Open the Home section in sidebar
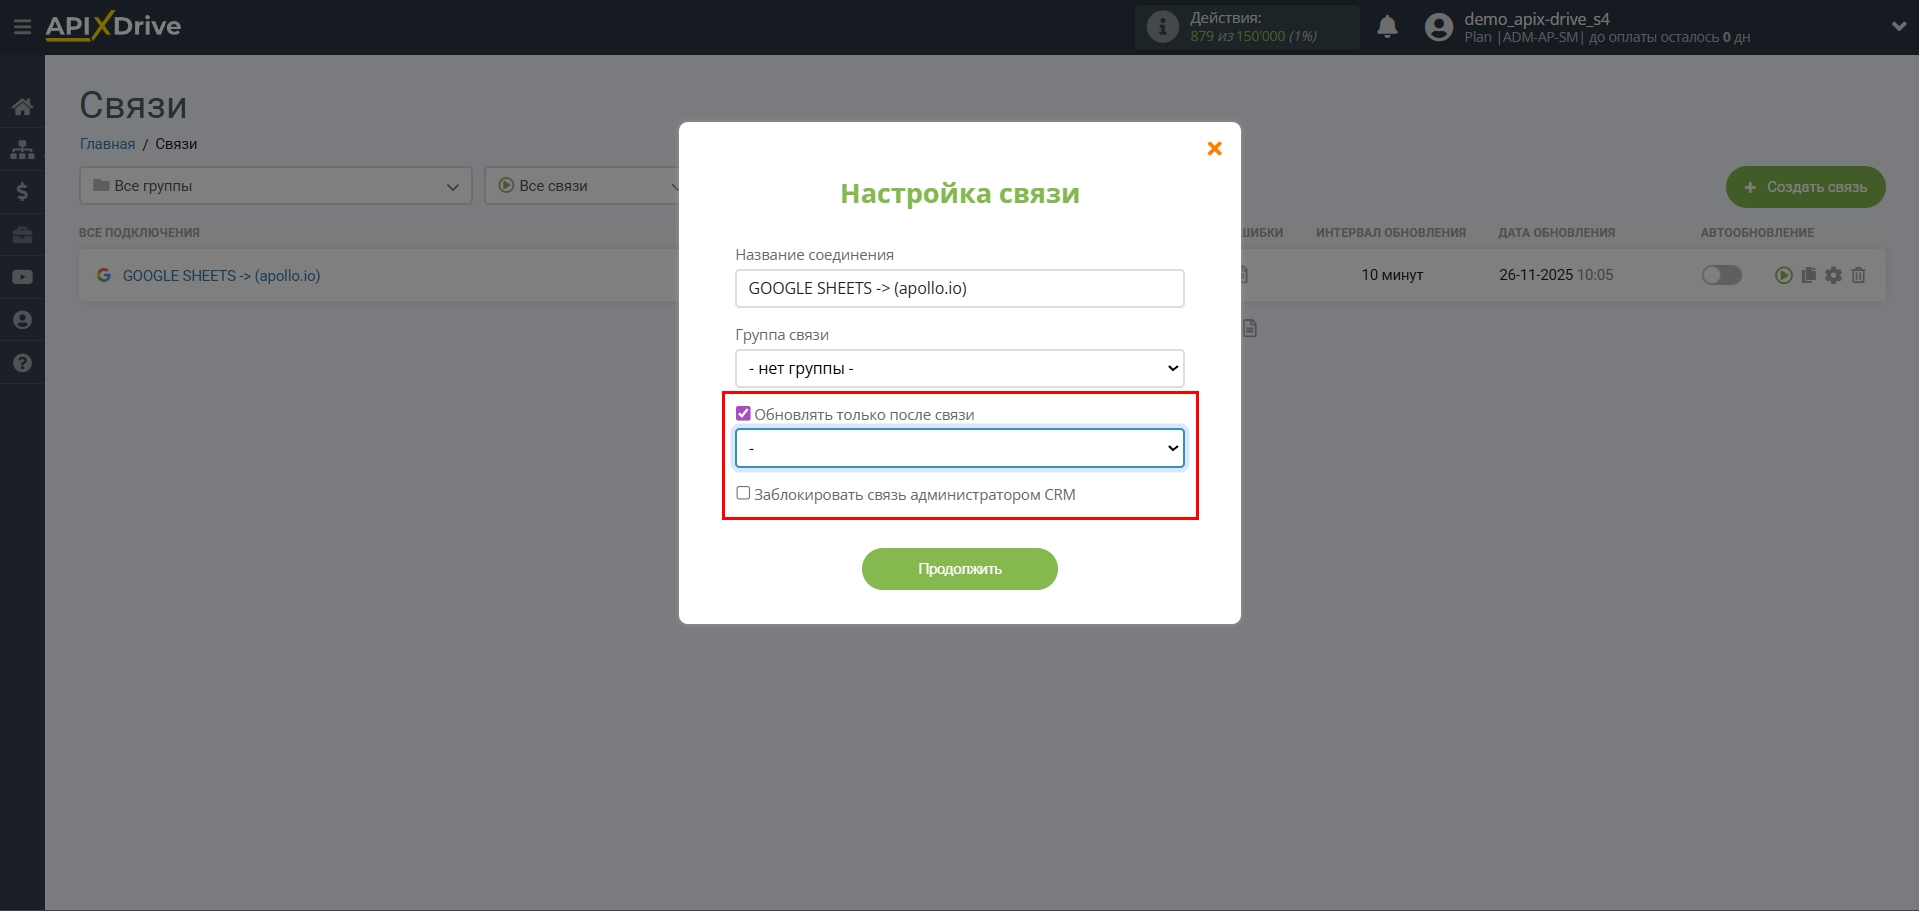The height and width of the screenshot is (911, 1919). click(22, 107)
